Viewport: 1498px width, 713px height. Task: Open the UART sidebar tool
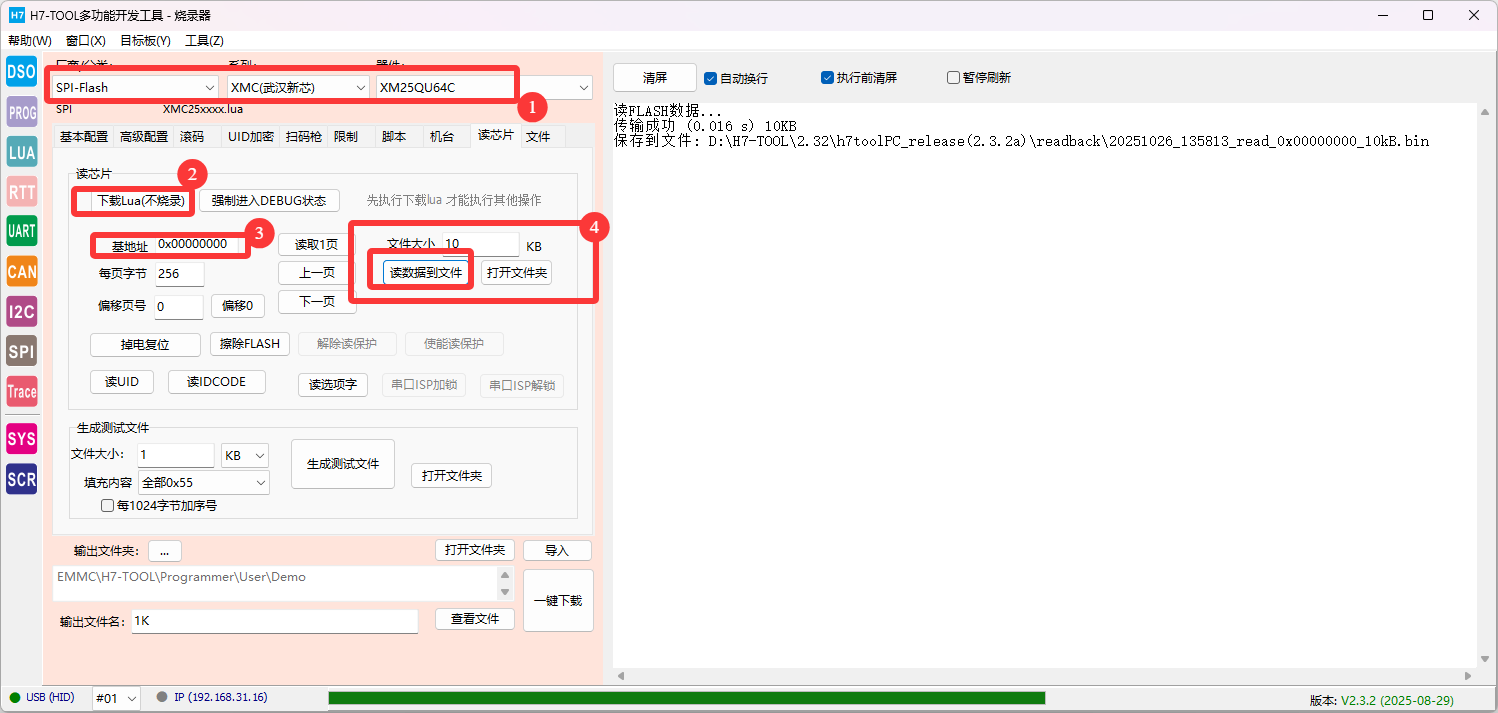tap(21, 231)
